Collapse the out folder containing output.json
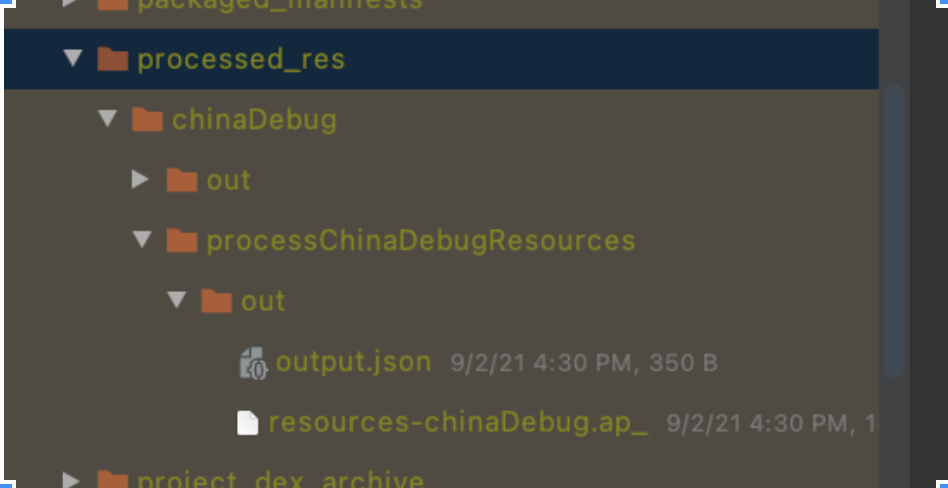The width and height of the screenshot is (948, 488). [x=177, y=300]
